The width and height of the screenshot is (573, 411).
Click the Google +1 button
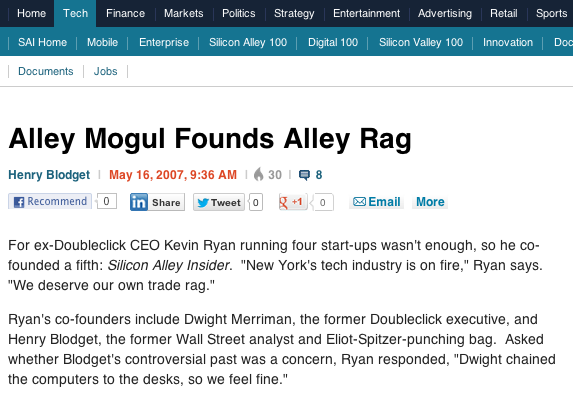pos(293,202)
